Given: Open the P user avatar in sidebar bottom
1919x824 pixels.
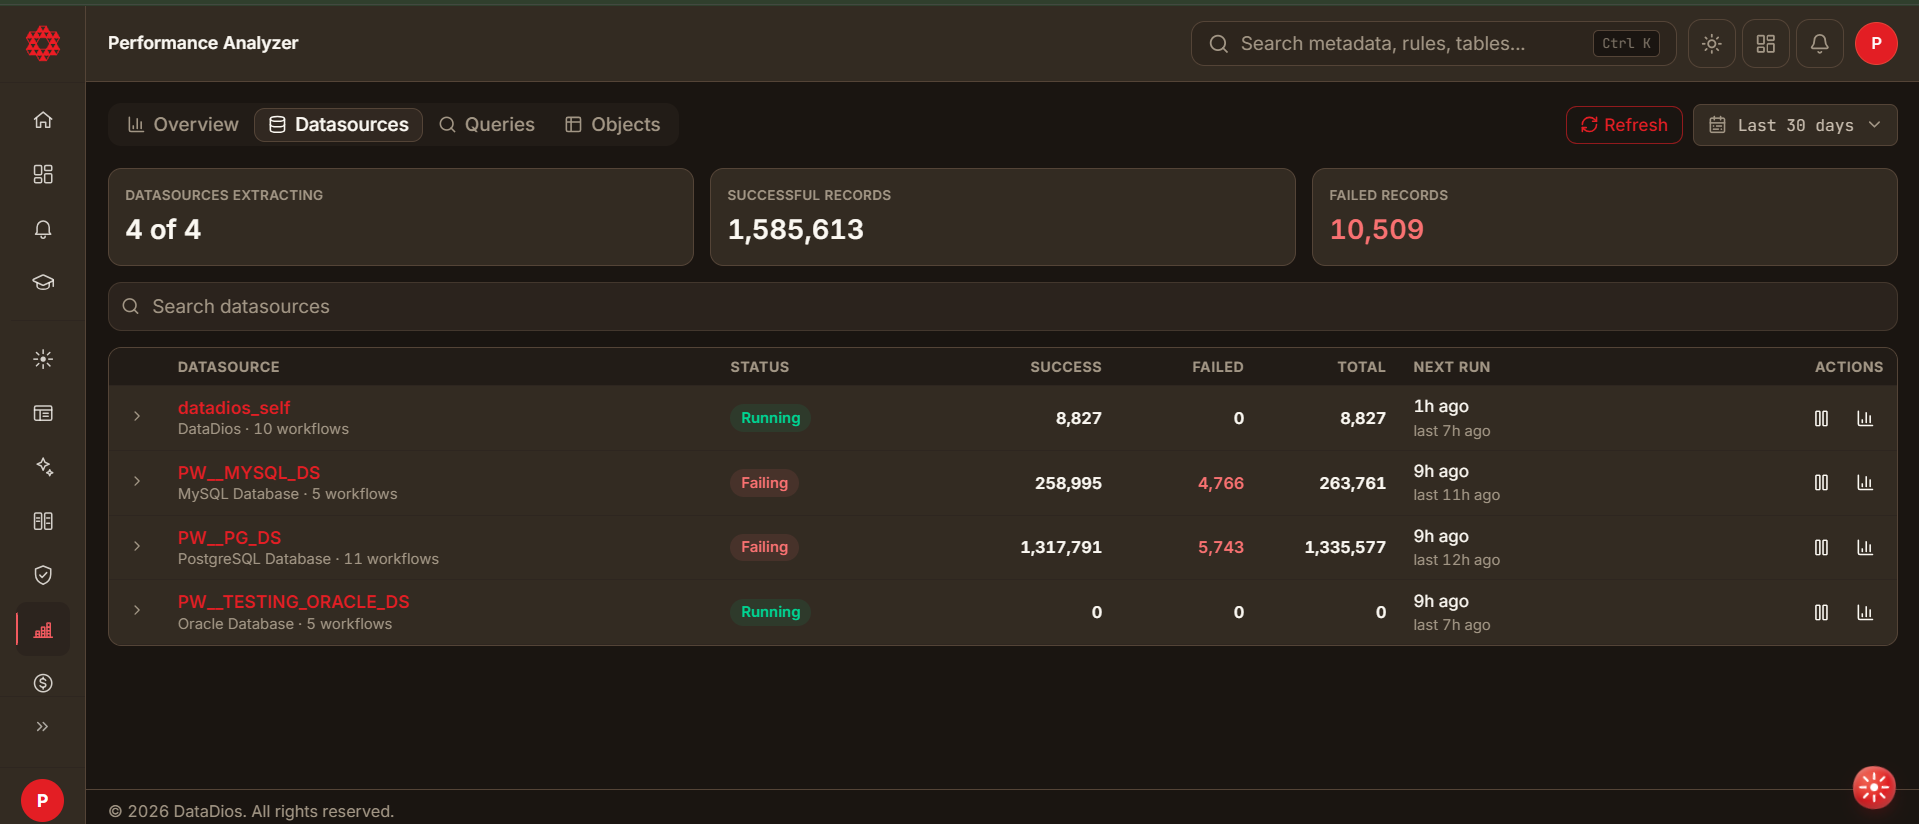Looking at the screenshot, I should tap(42, 800).
